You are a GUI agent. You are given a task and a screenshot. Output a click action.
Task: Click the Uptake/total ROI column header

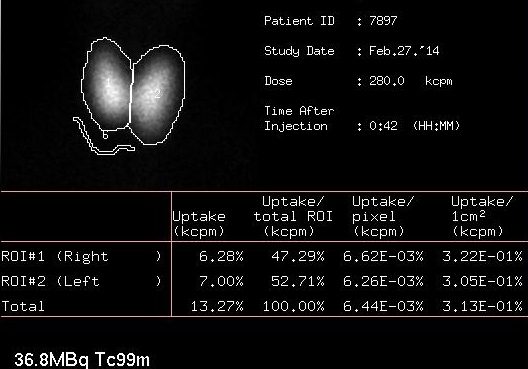(293, 216)
